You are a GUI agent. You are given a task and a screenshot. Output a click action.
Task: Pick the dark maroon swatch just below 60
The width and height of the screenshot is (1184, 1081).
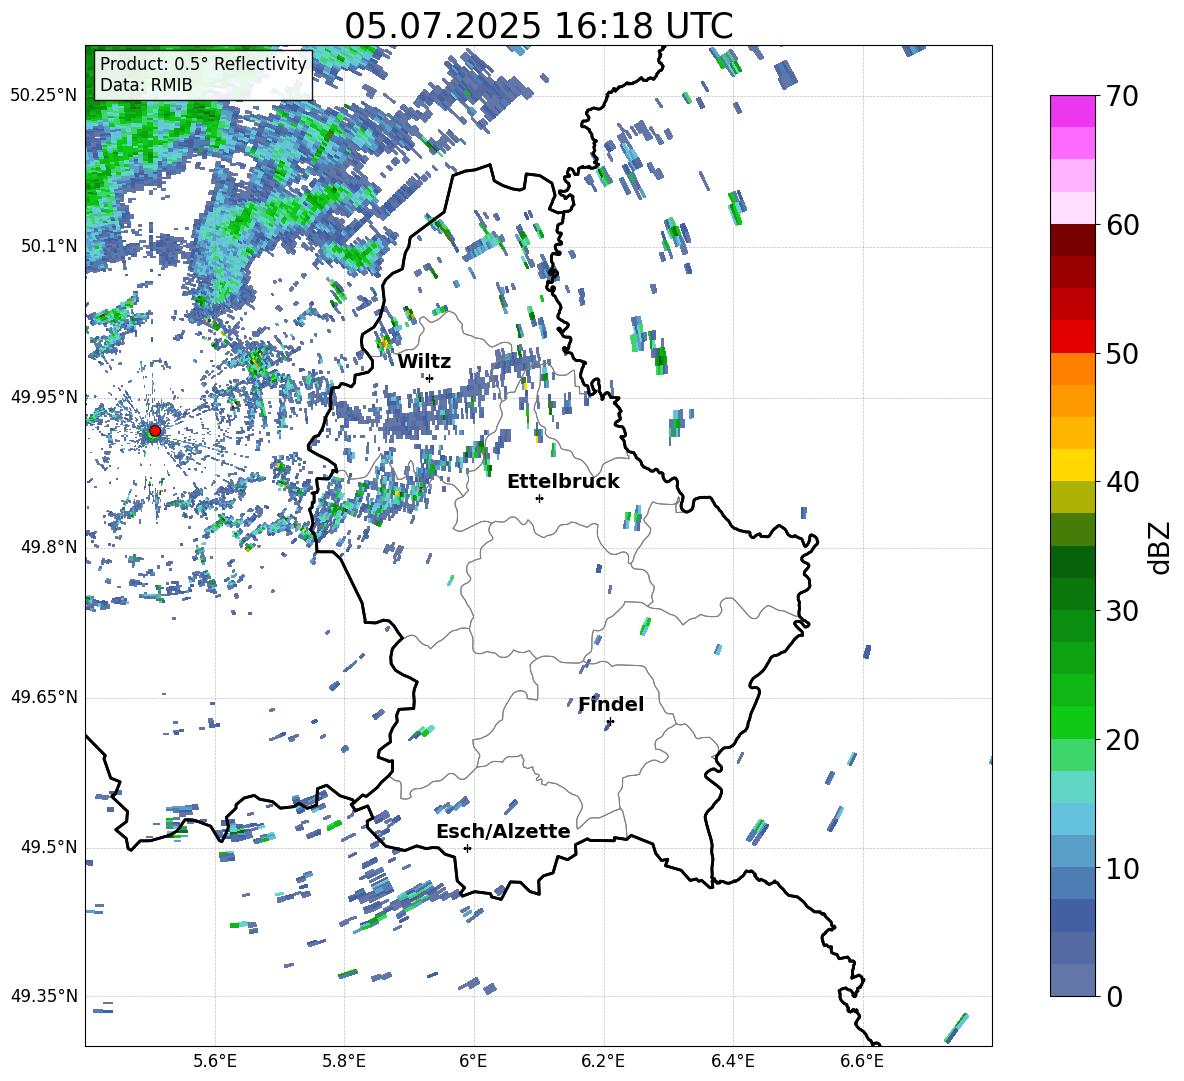point(1073,241)
